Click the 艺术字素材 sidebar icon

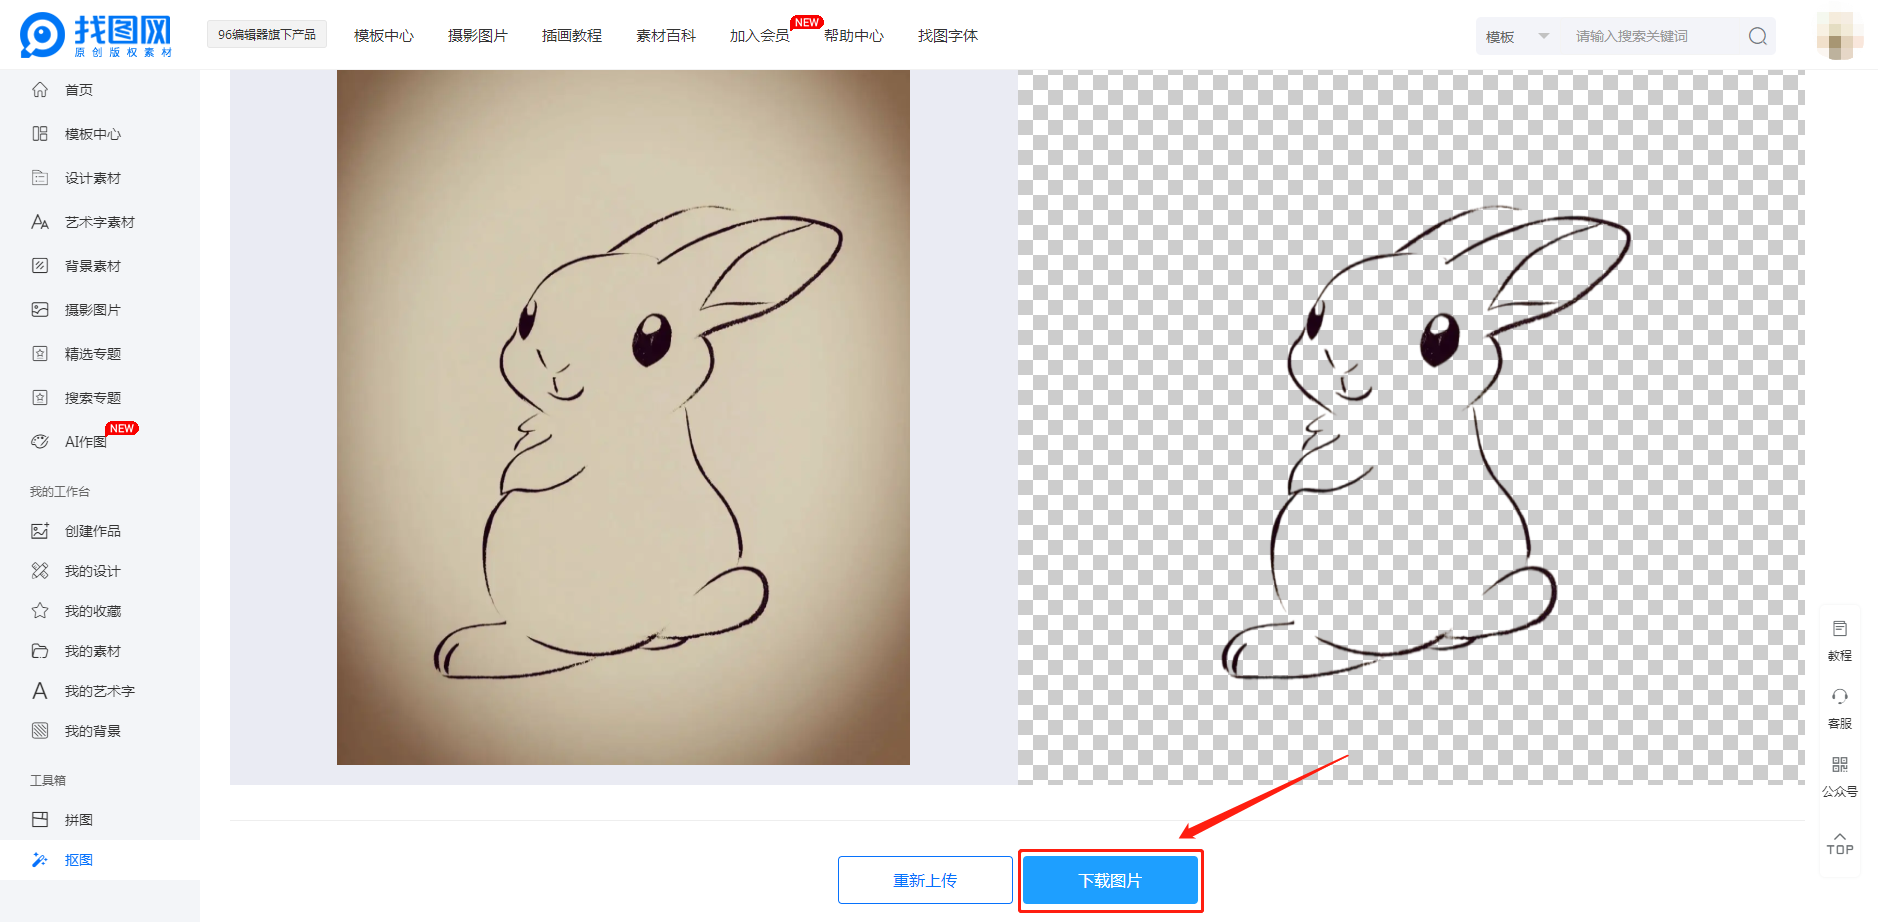[x=40, y=222]
